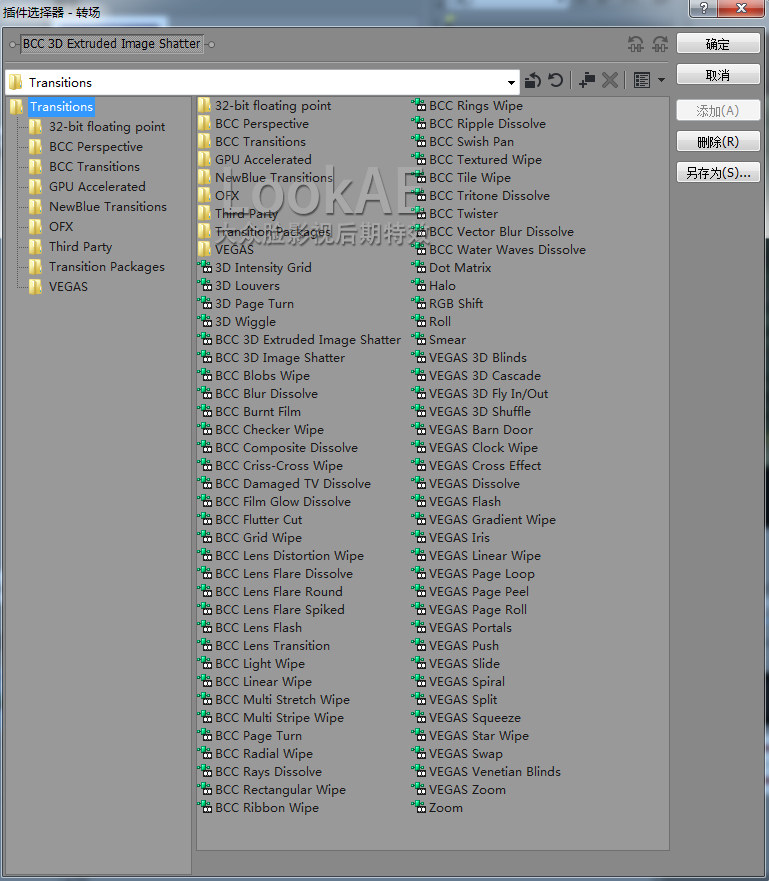Click the 取消 button
Screen dimensions: 769x881
point(718,75)
